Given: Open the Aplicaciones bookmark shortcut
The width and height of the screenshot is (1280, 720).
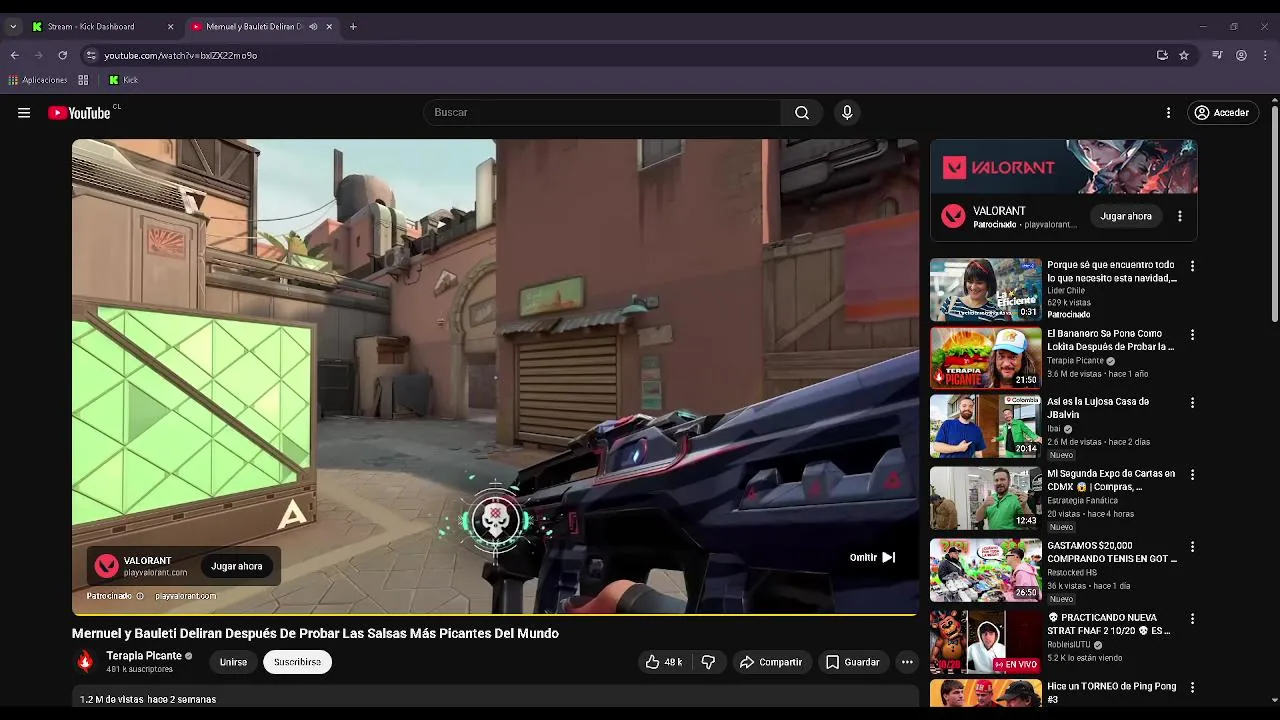Looking at the screenshot, I should [x=38, y=80].
